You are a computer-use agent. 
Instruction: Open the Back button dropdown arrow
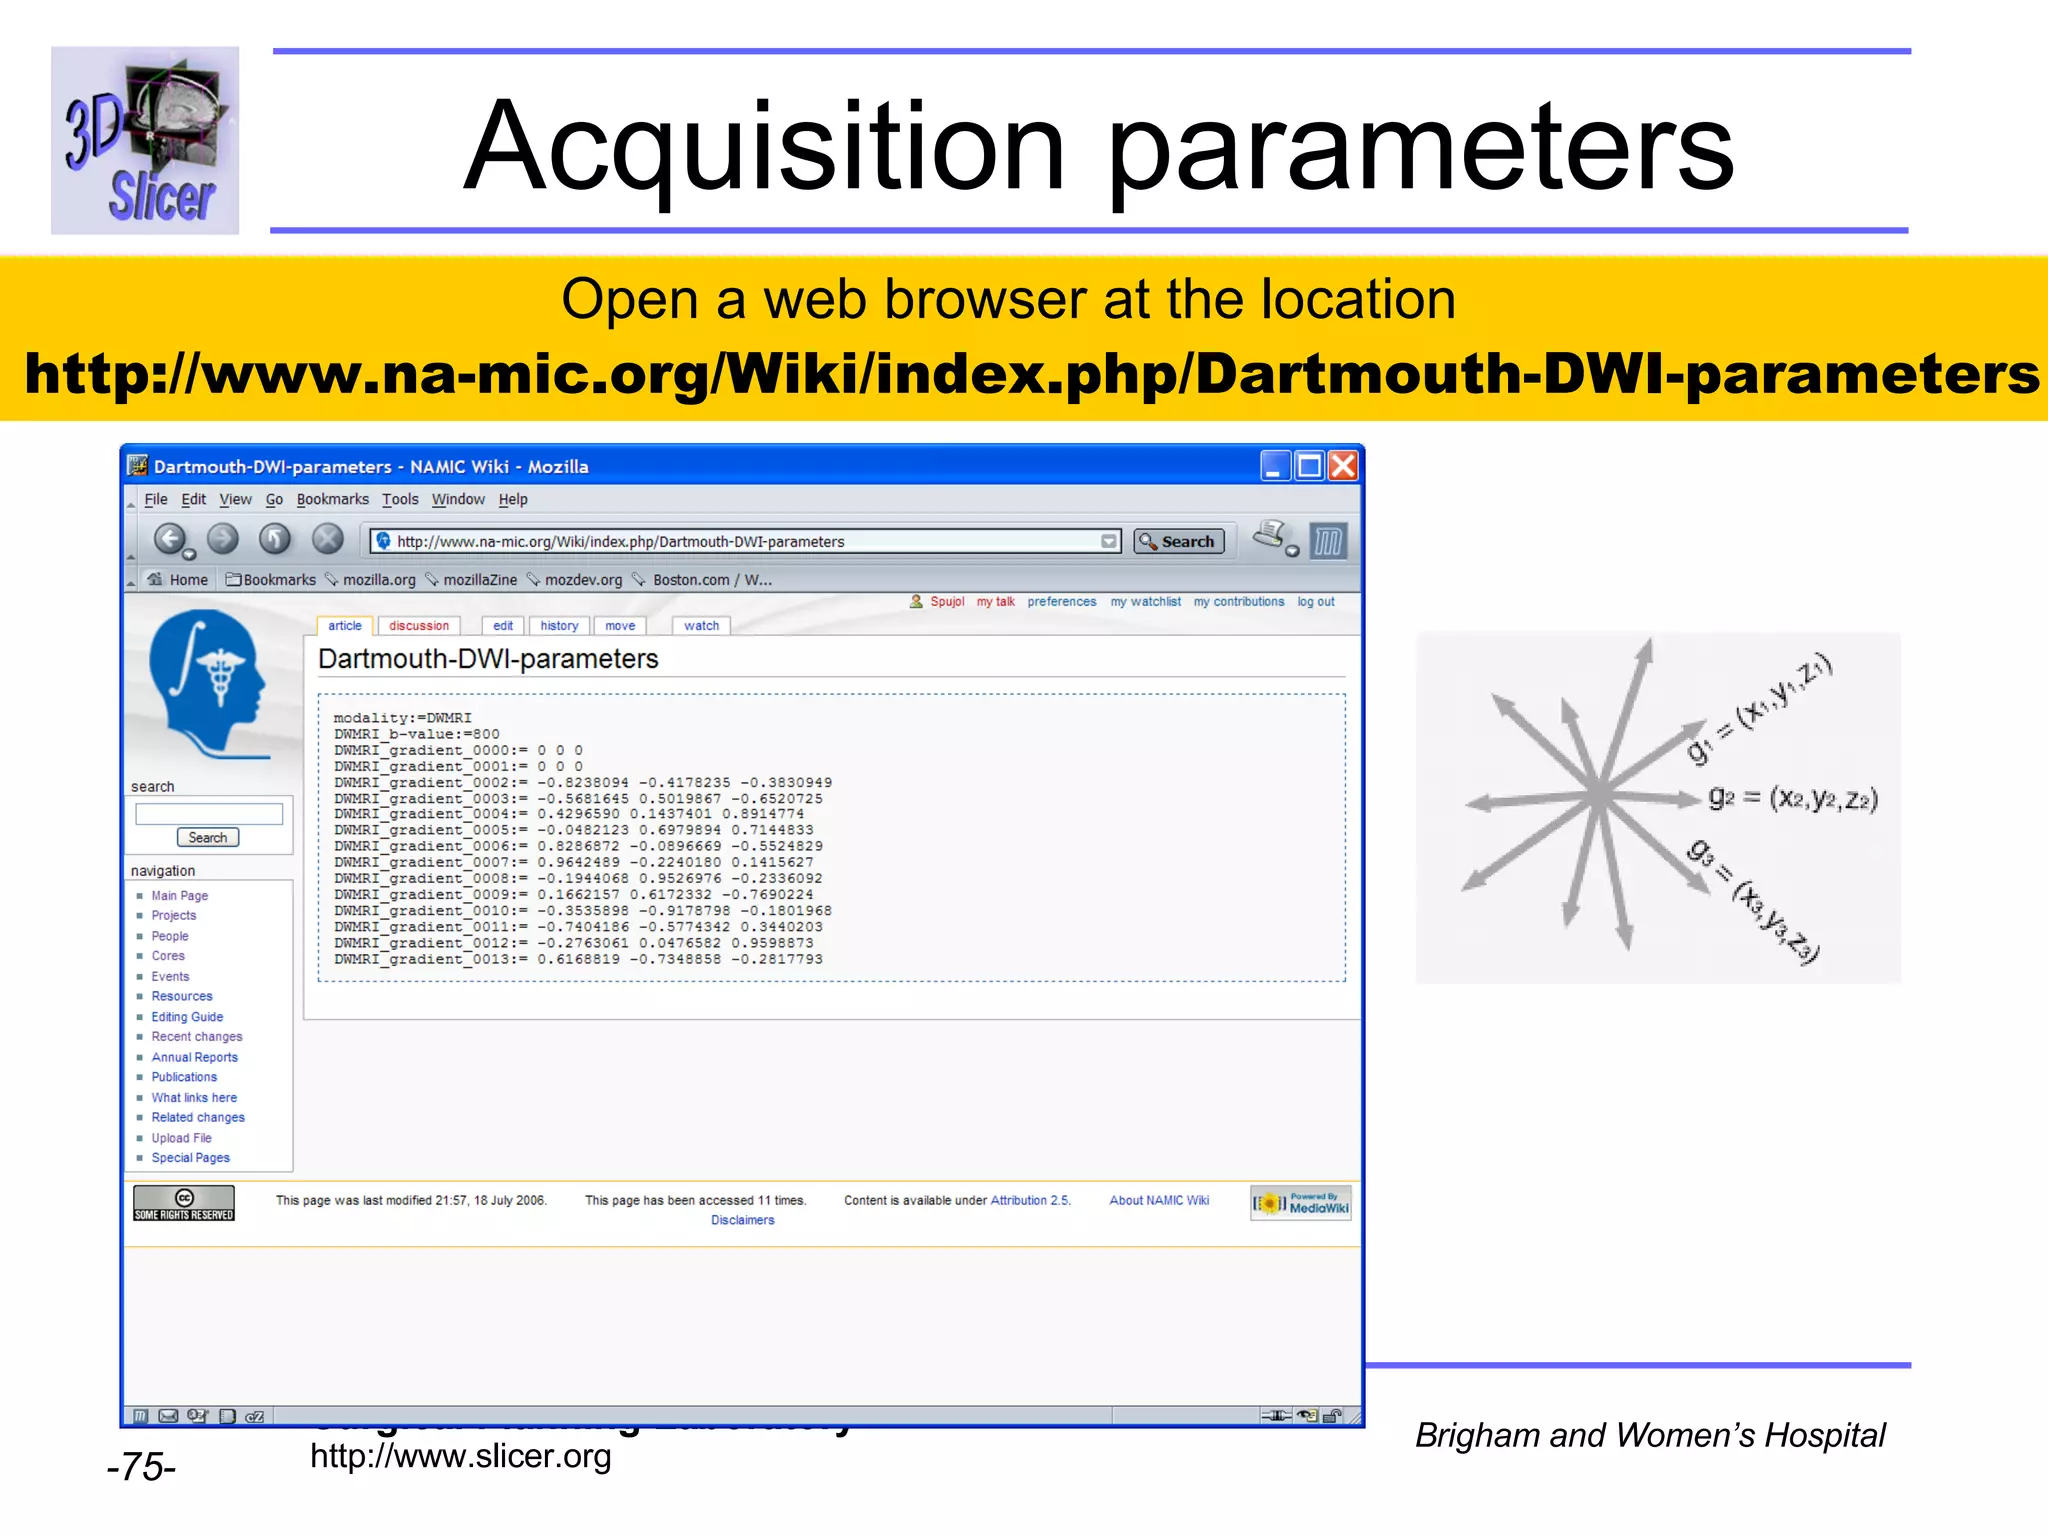(189, 553)
